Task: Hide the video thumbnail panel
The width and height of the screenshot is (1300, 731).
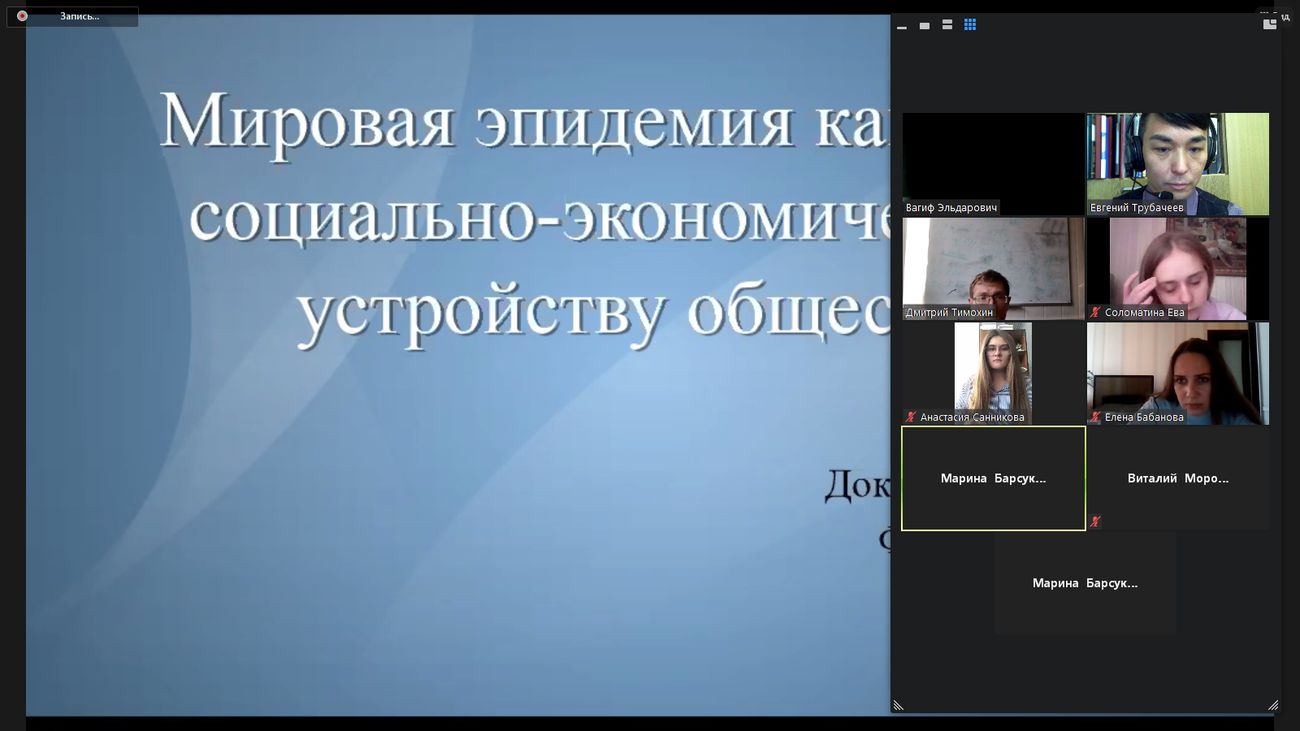Action: click(901, 26)
